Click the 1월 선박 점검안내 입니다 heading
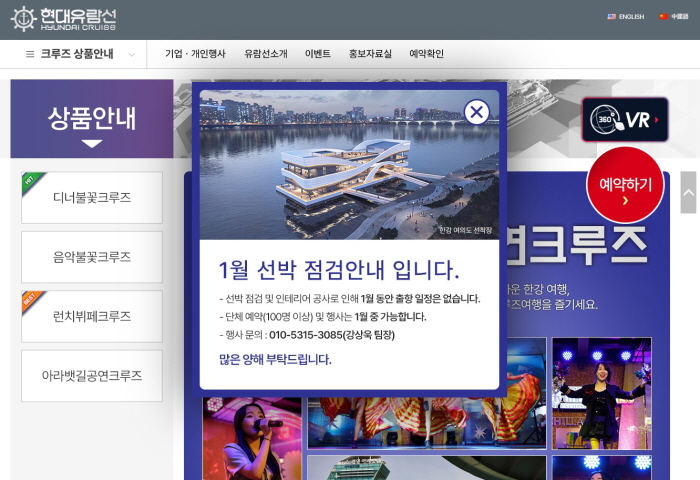Viewport: 700px width, 480px height. tap(339, 270)
